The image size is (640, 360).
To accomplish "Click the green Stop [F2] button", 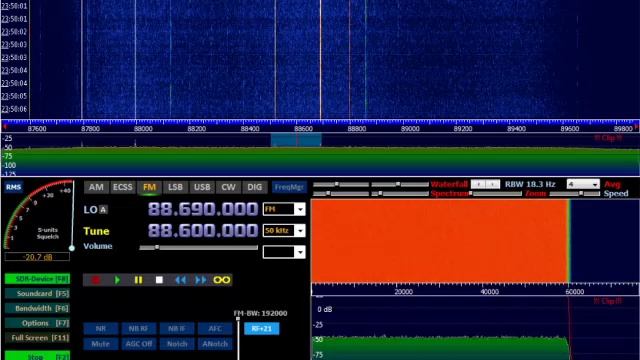I will [x=38, y=356].
